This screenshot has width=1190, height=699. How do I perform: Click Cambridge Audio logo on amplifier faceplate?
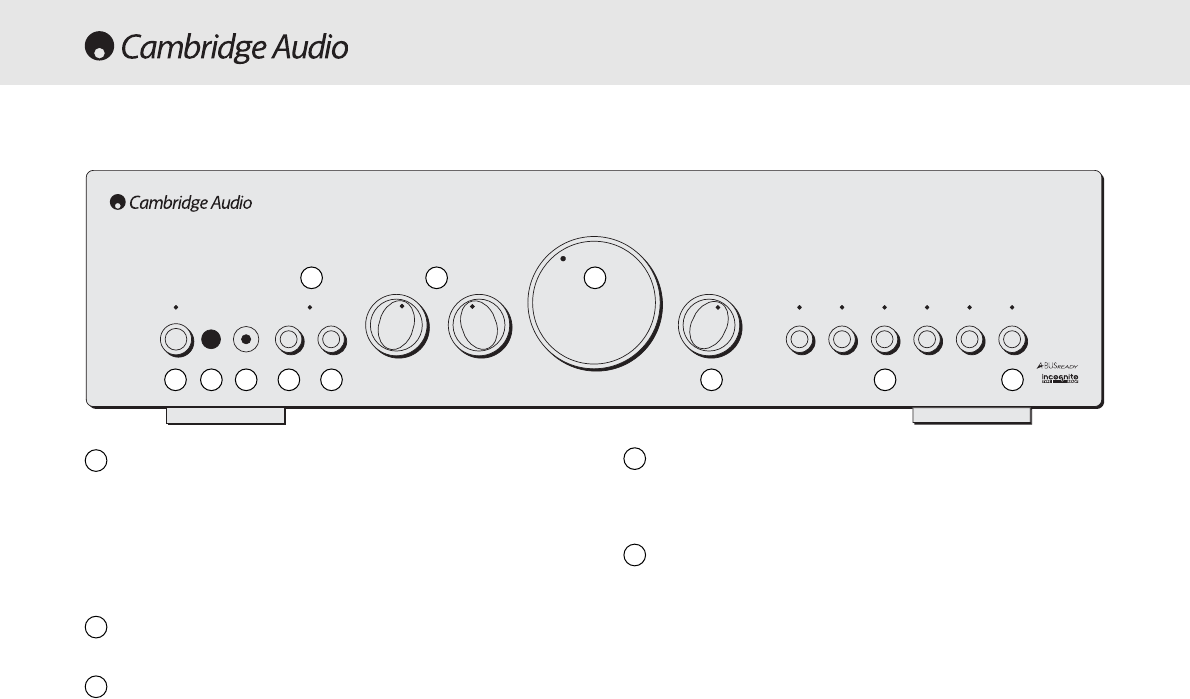pyautogui.click(x=181, y=203)
